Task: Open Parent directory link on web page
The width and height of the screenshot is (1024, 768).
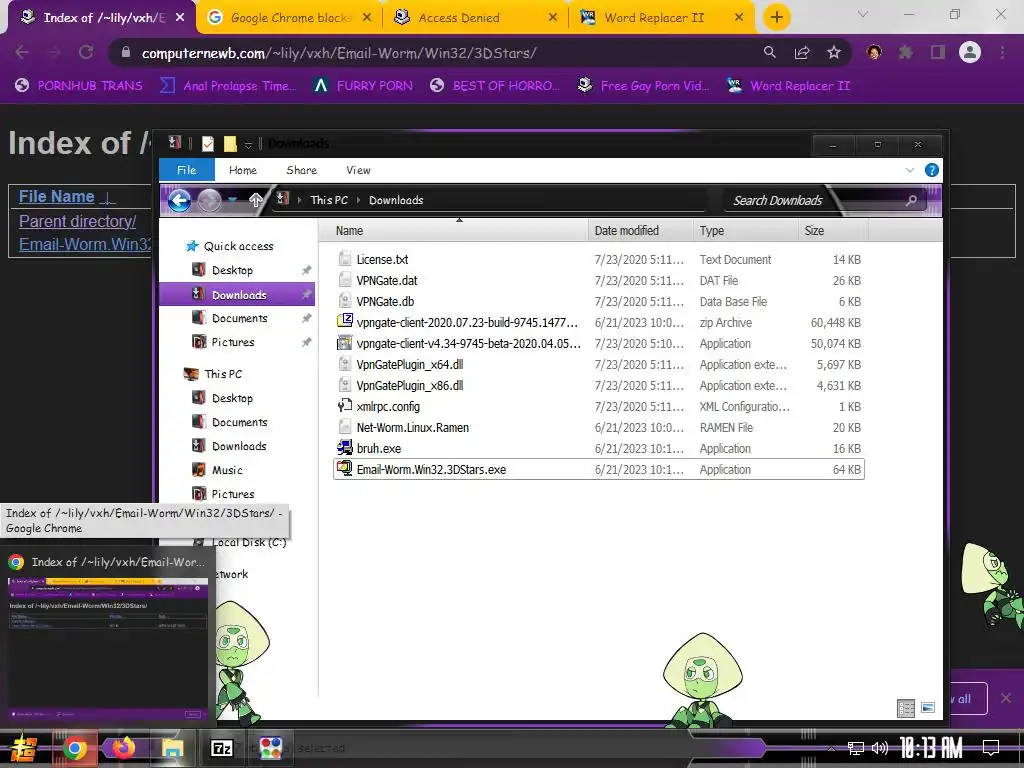Action: [78, 221]
